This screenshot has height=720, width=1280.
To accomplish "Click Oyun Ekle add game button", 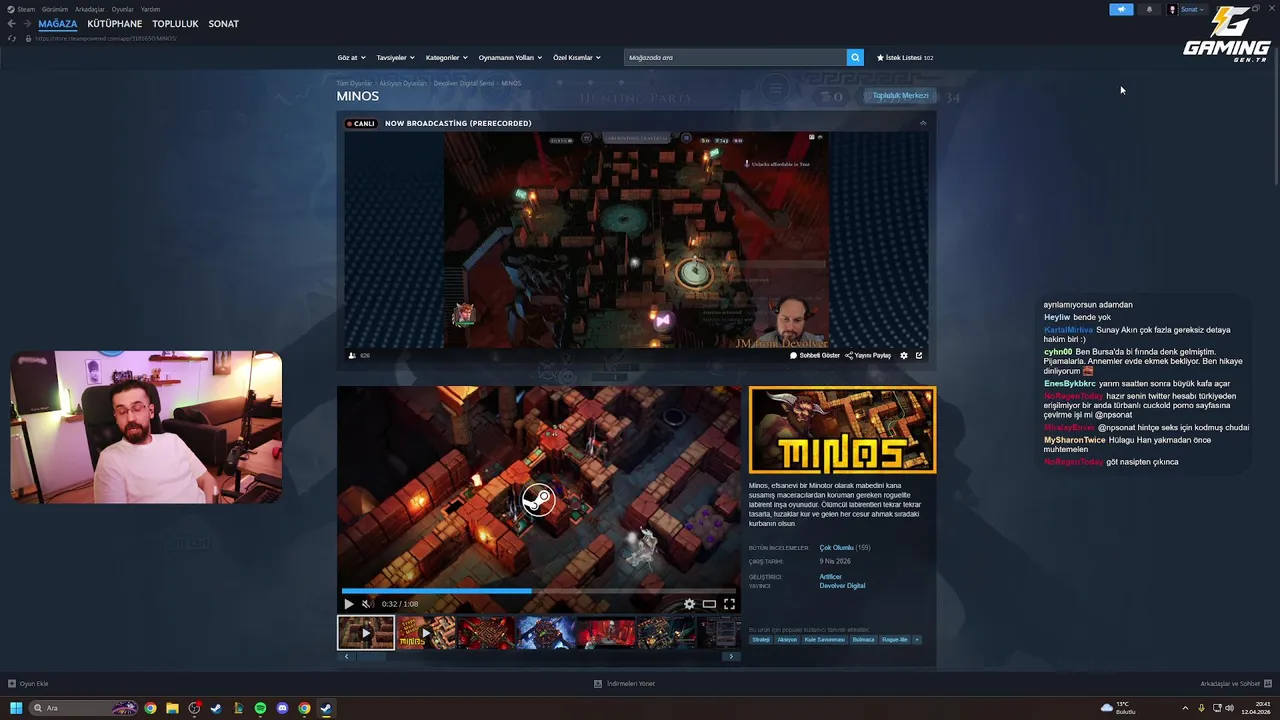I will tap(28, 684).
